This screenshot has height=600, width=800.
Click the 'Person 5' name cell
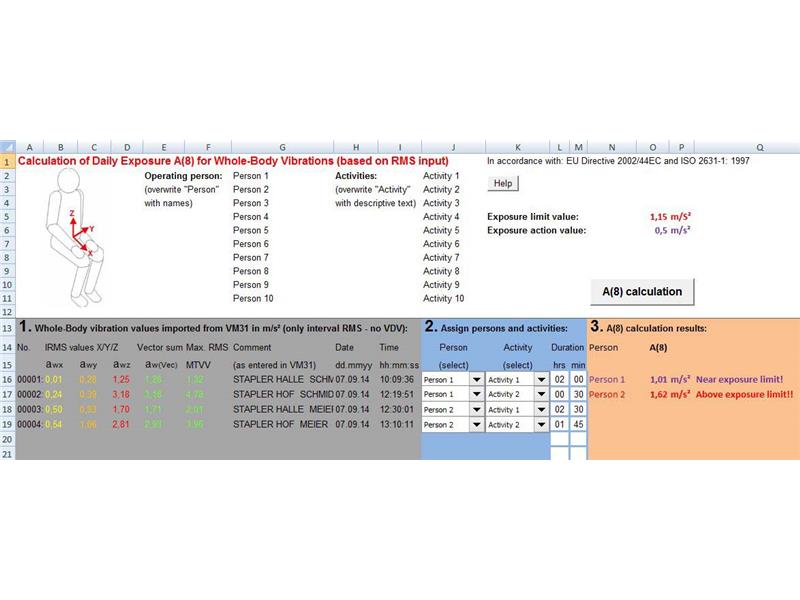click(251, 231)
